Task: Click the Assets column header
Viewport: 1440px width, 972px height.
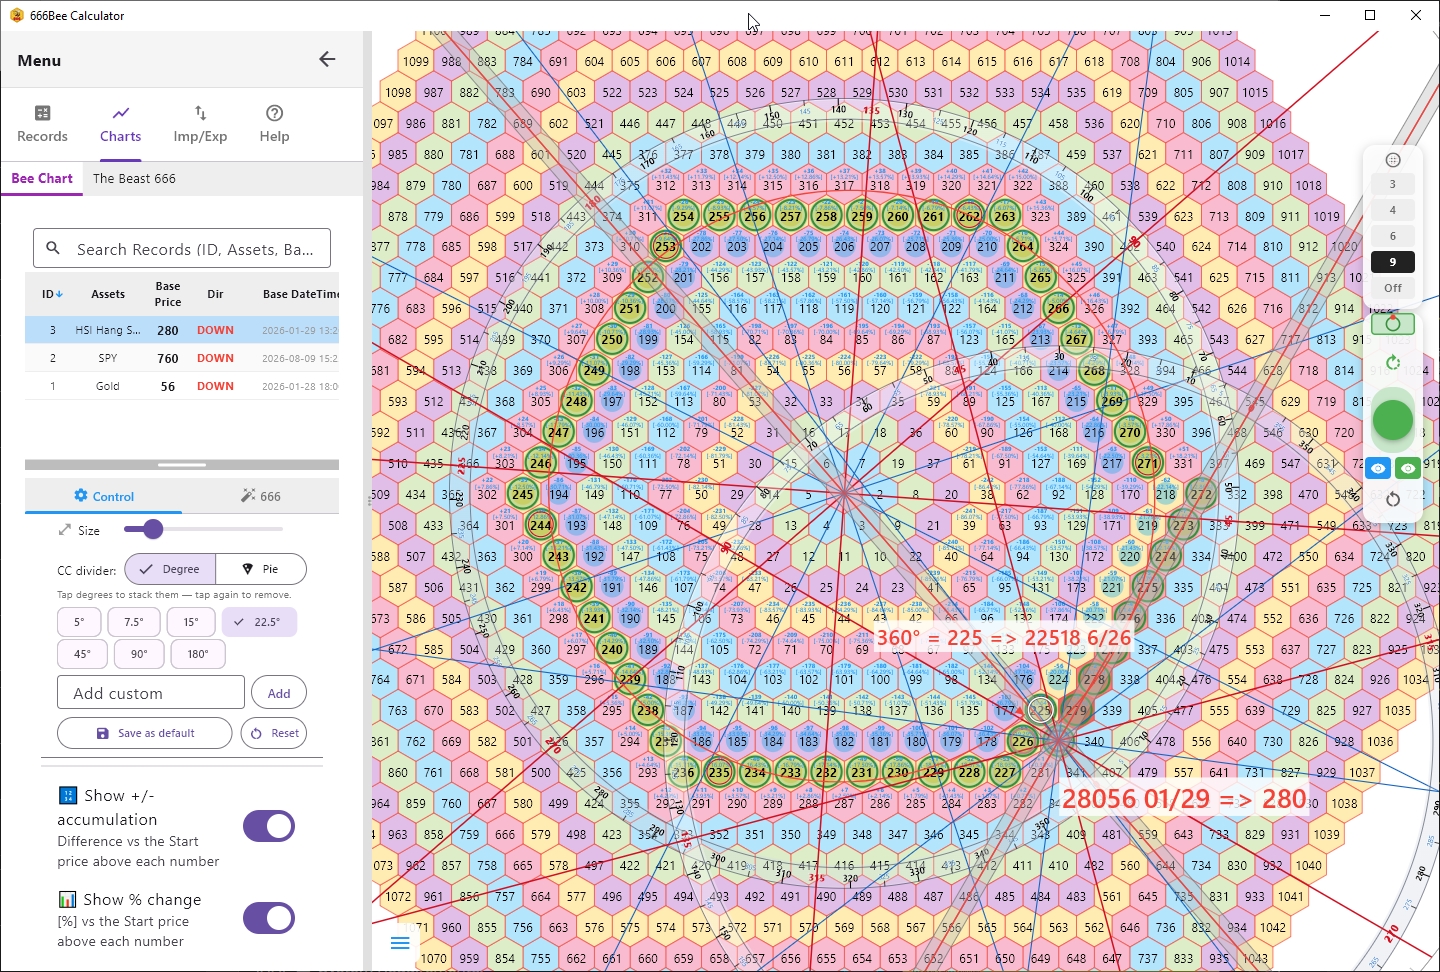Action: point(108,294)
